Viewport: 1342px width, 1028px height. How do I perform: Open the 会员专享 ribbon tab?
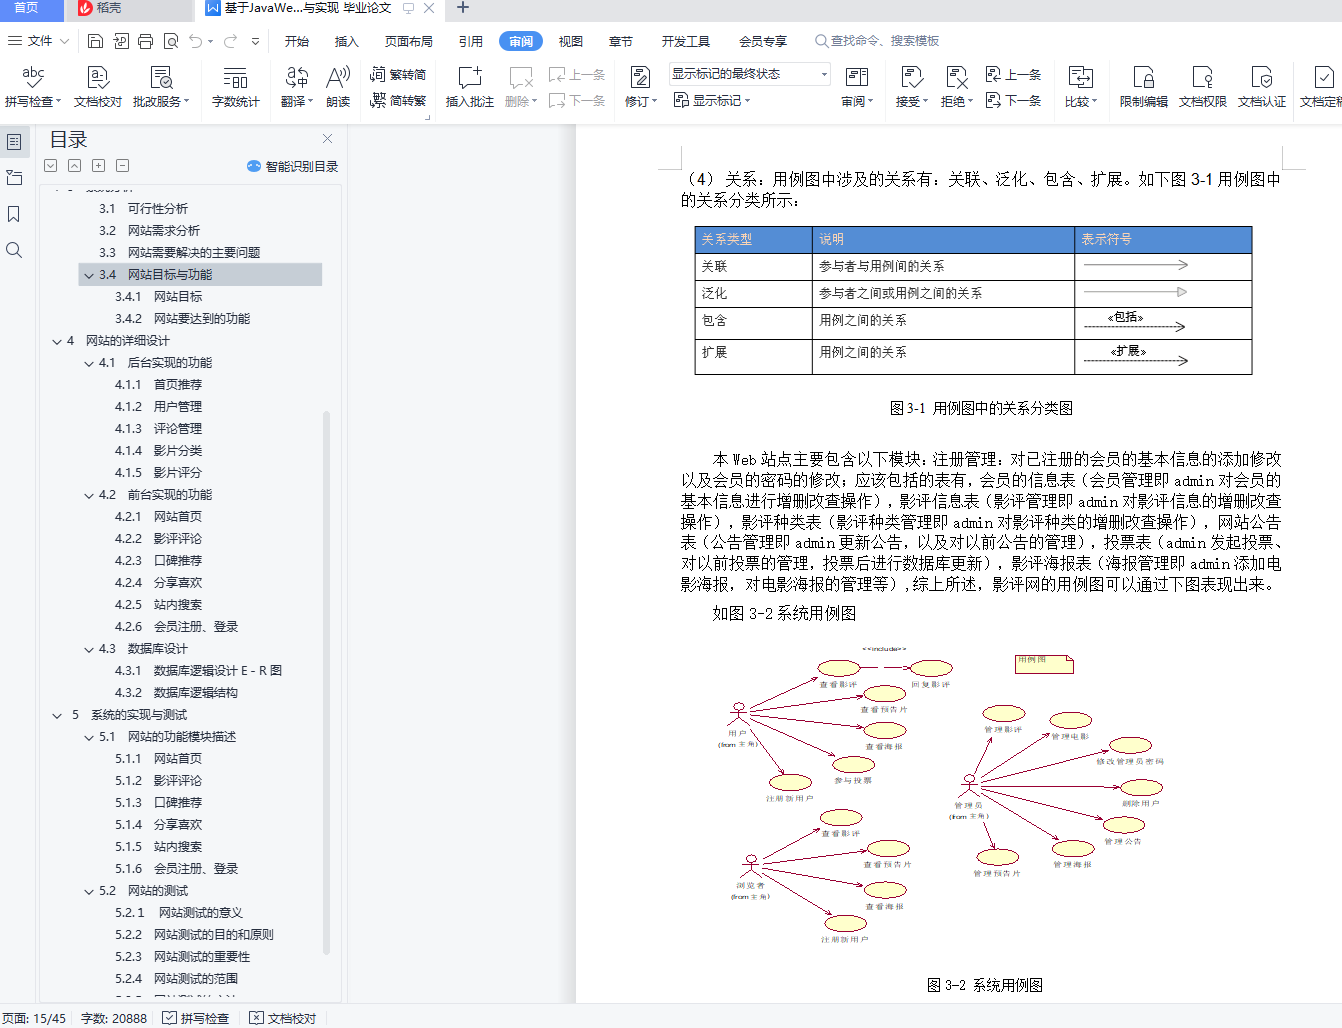(x=763, y=41)
